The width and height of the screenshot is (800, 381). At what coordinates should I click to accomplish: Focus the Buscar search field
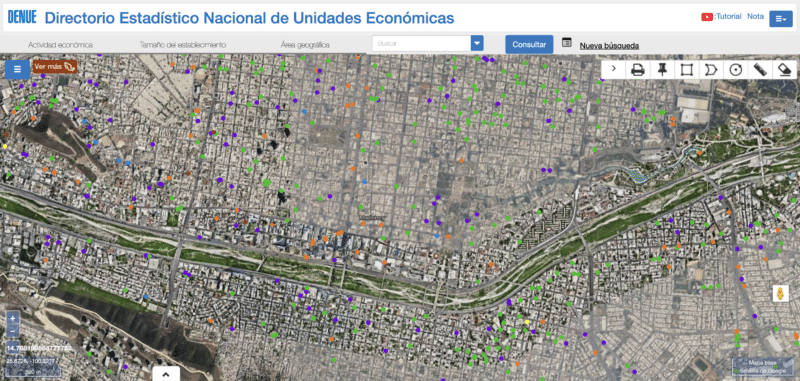[x=422, y=44]
